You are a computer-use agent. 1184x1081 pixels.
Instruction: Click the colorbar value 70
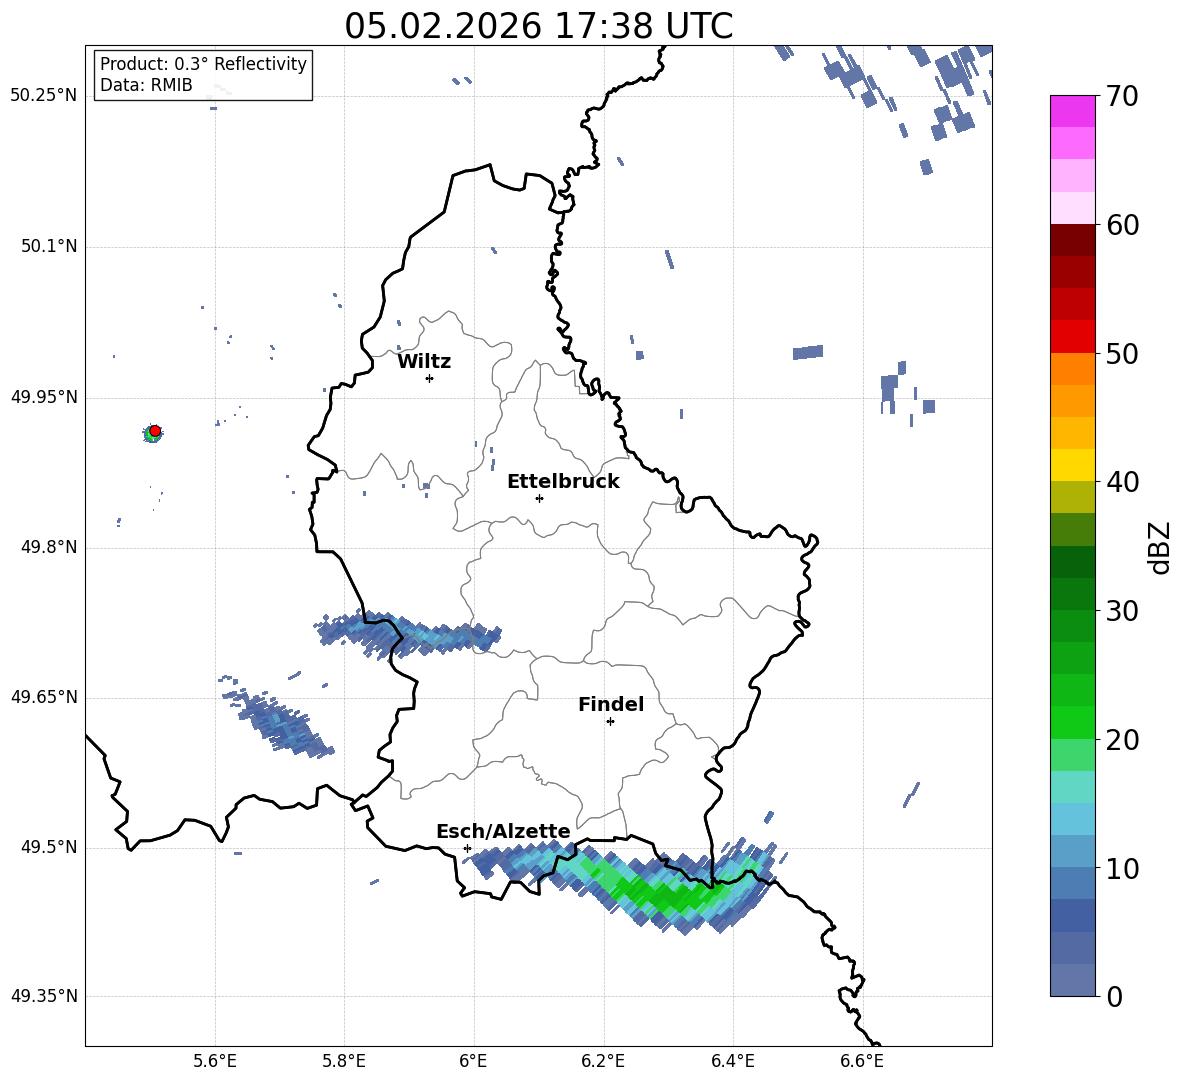(1122, 97)
